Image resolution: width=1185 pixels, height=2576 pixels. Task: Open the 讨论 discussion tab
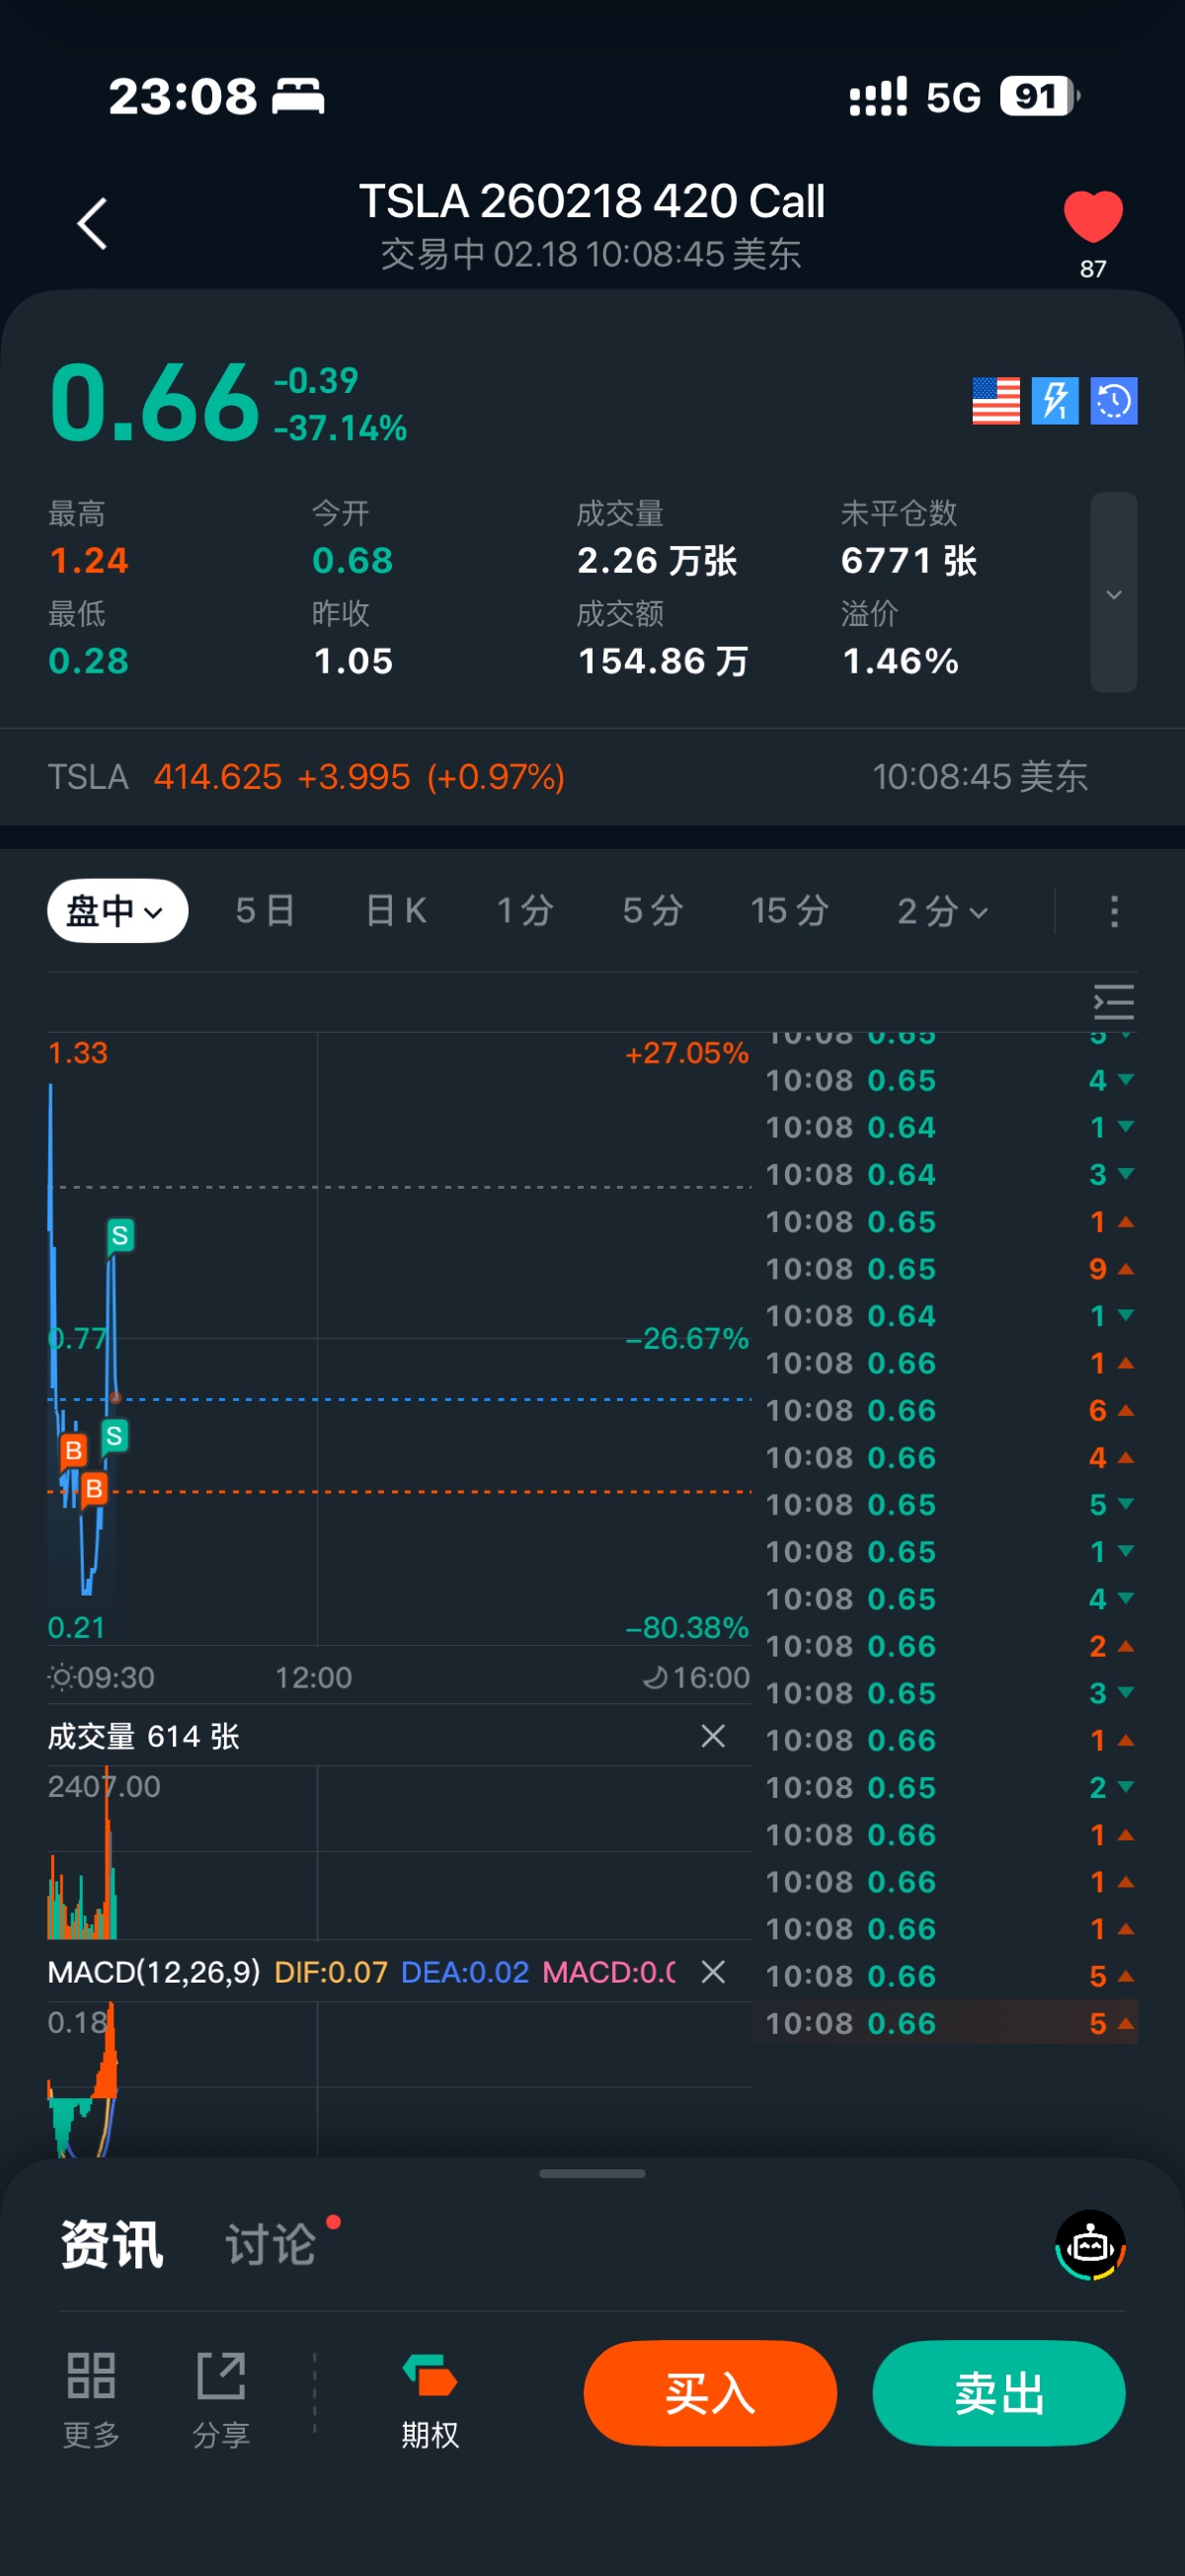coord(271,2245)
